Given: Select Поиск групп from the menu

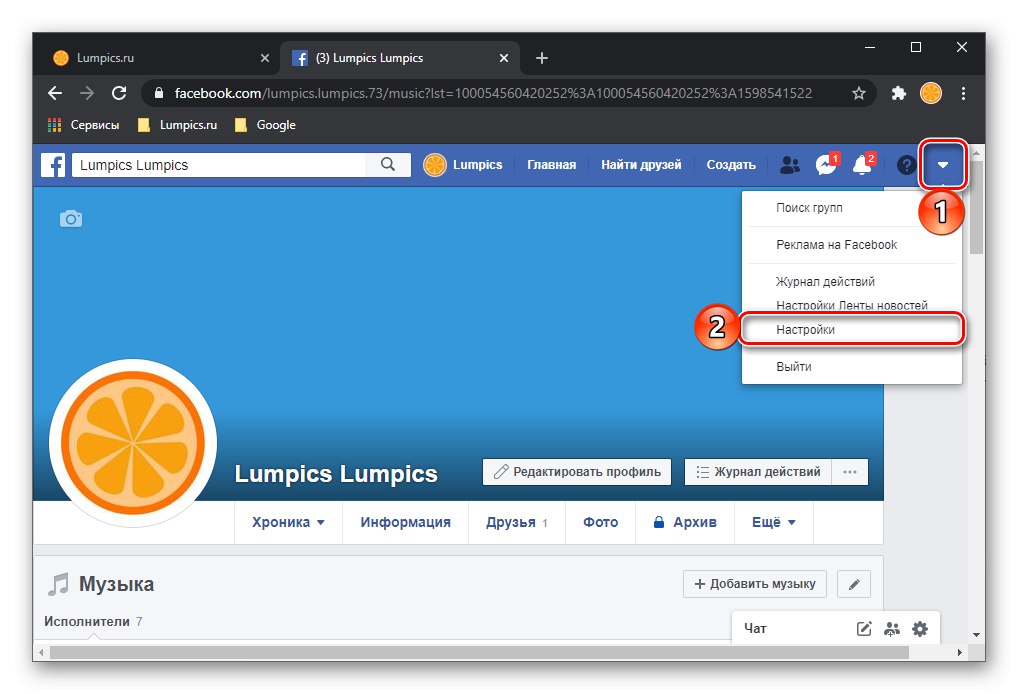Looking at the screenshot, I should pos(809,208).
